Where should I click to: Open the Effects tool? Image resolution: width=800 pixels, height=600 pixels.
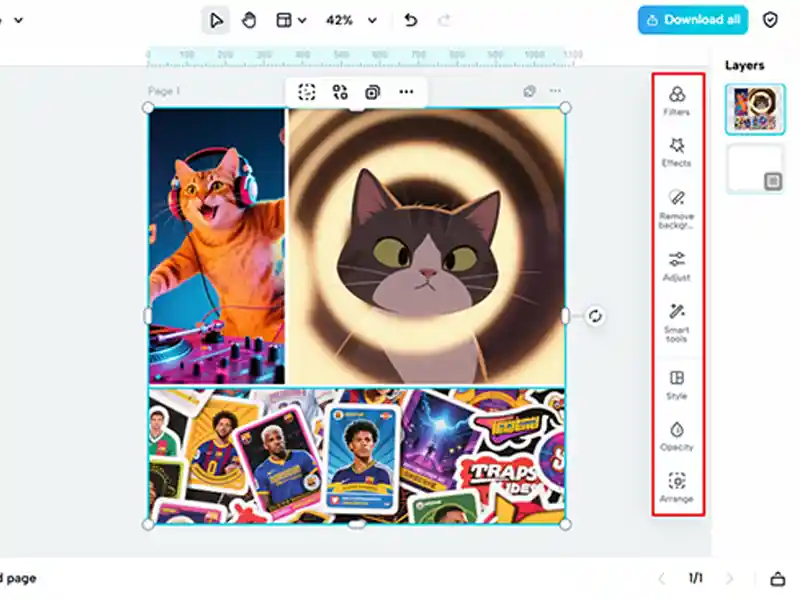tap(677, 151)
